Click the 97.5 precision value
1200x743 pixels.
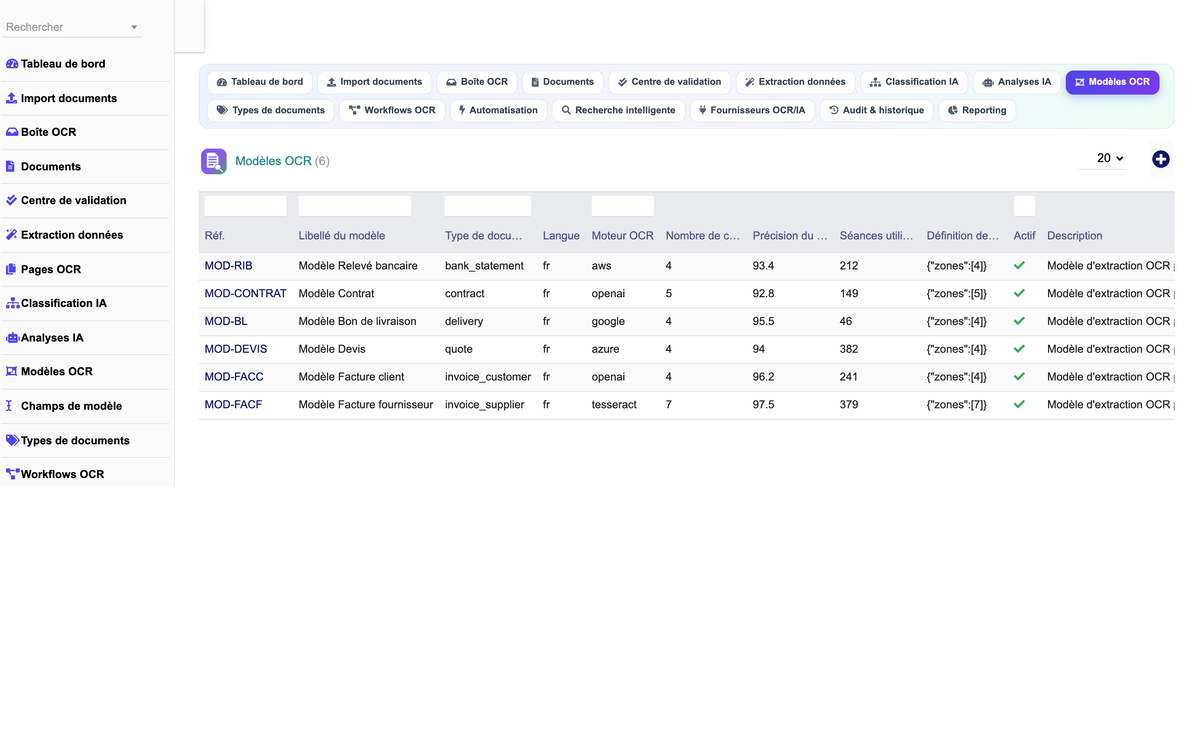pyautogui.click(x=763, y=405)
